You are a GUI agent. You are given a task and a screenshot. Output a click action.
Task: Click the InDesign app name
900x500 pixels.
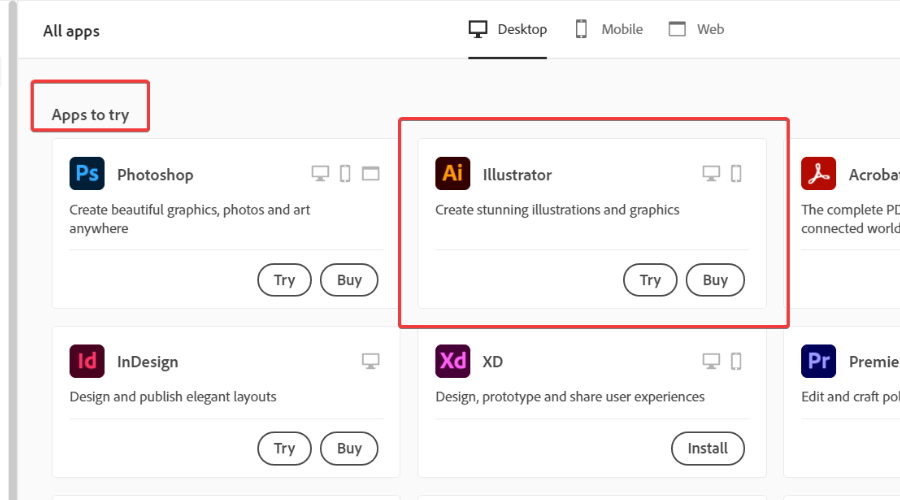coord(148,362)
